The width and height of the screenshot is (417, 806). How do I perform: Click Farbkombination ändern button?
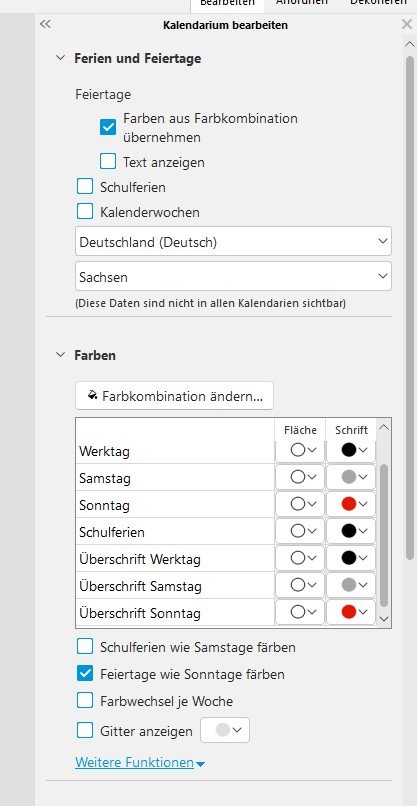[174, 395]
